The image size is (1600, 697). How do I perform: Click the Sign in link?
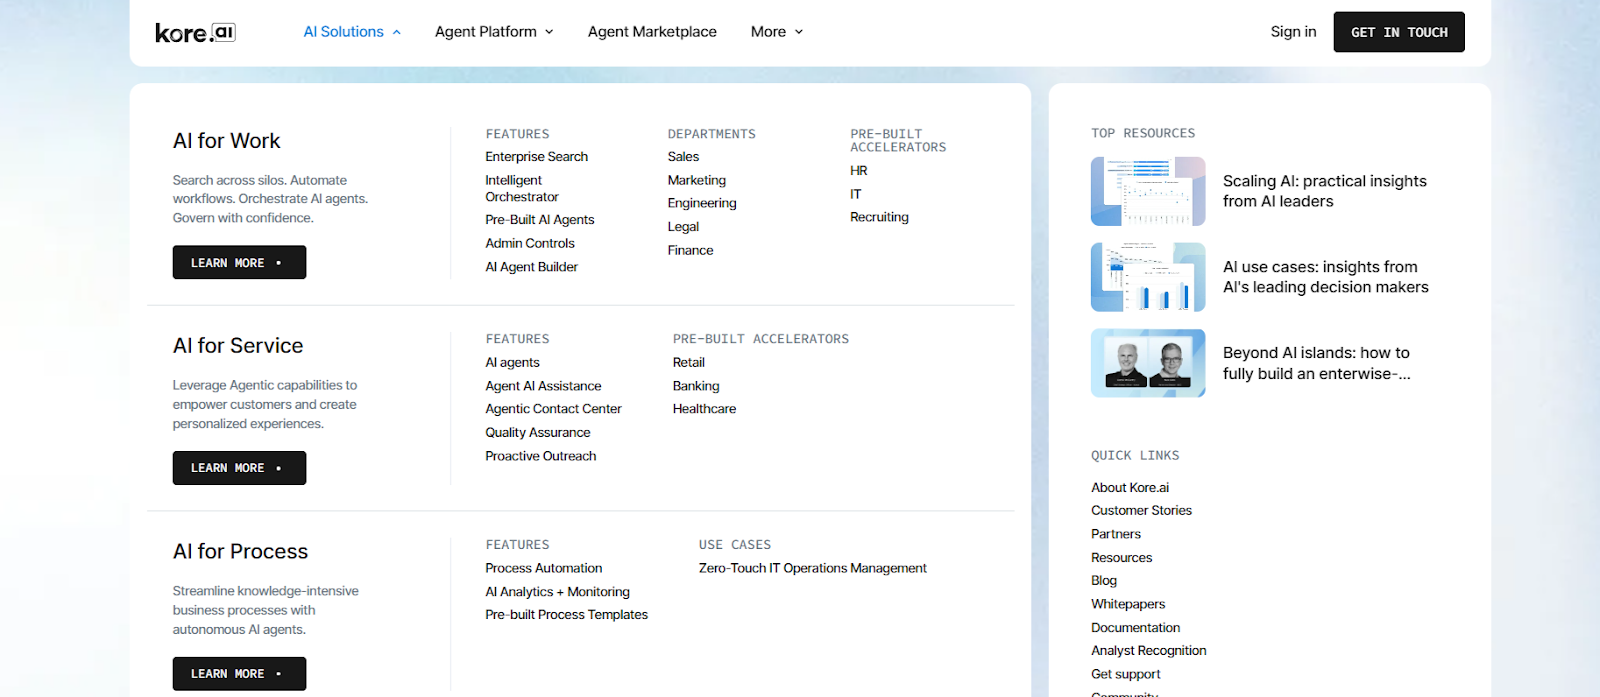tap(1293, 32)
